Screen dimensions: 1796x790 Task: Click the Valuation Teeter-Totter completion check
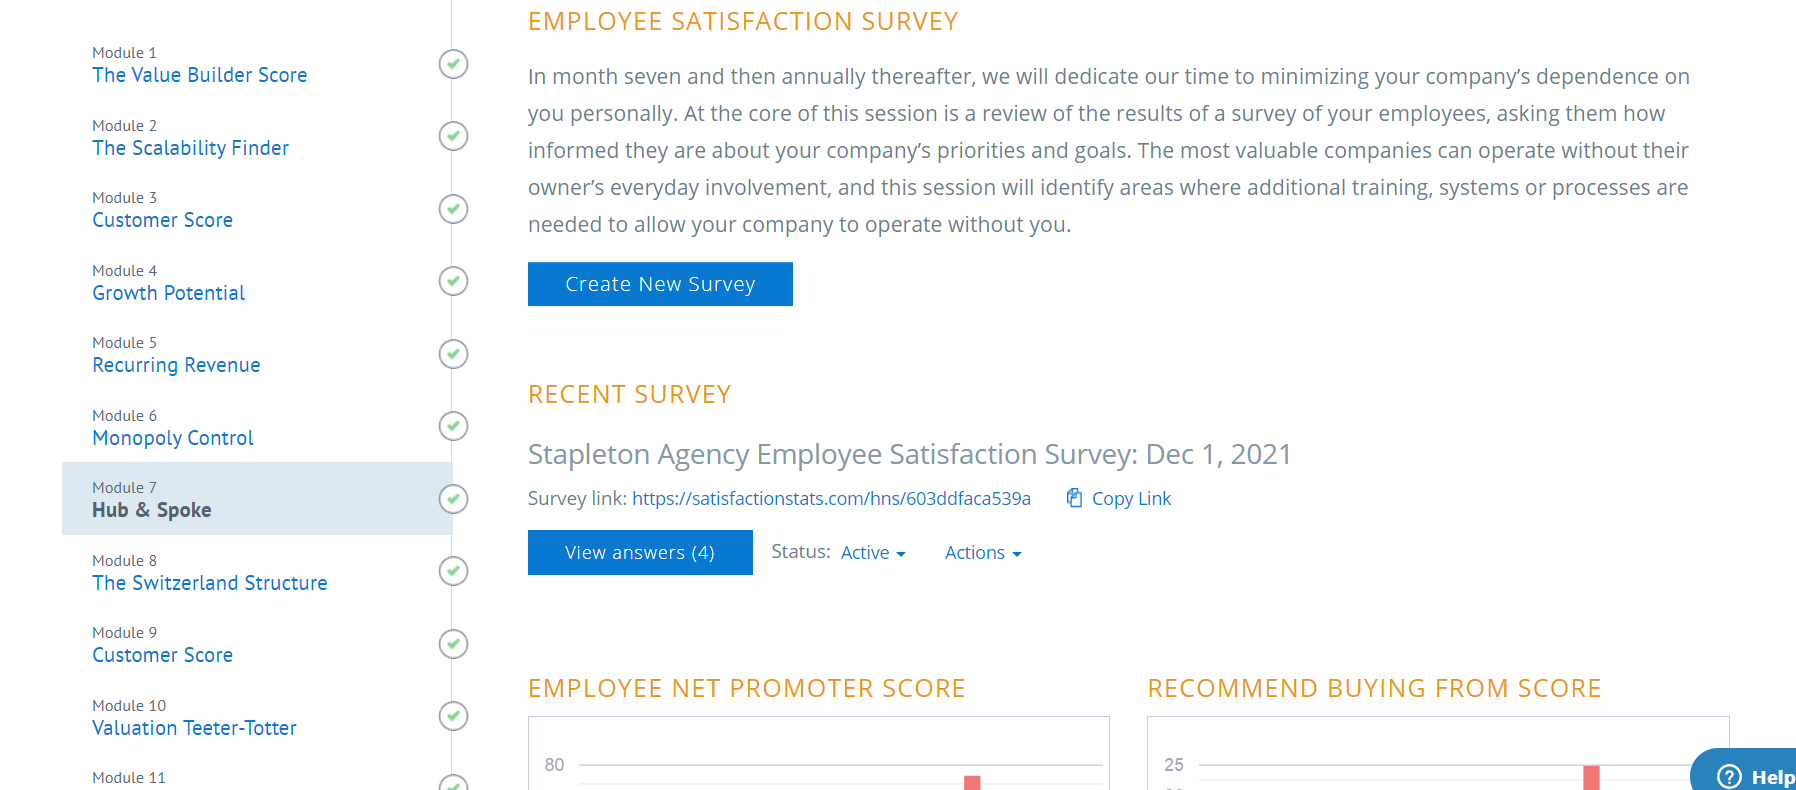click(454, 716)
